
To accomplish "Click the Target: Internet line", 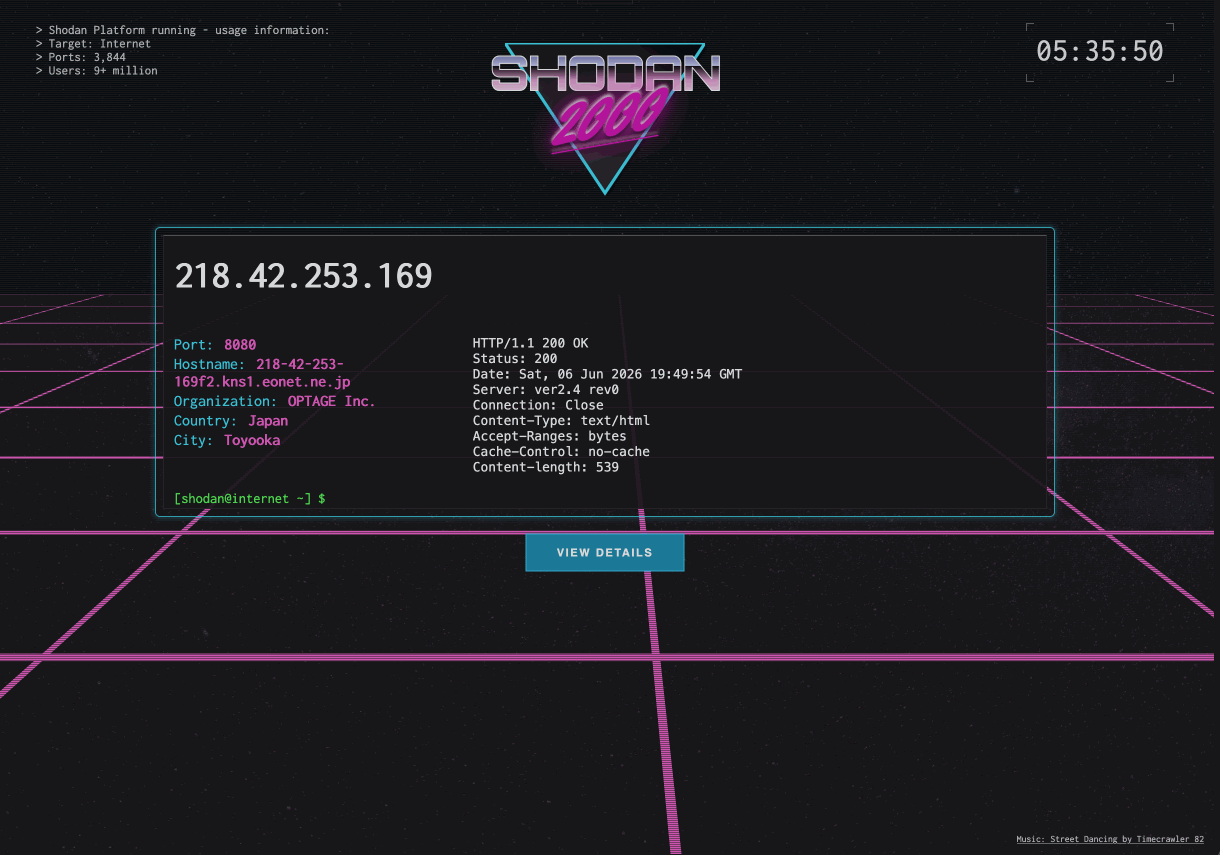I will 93,44.
